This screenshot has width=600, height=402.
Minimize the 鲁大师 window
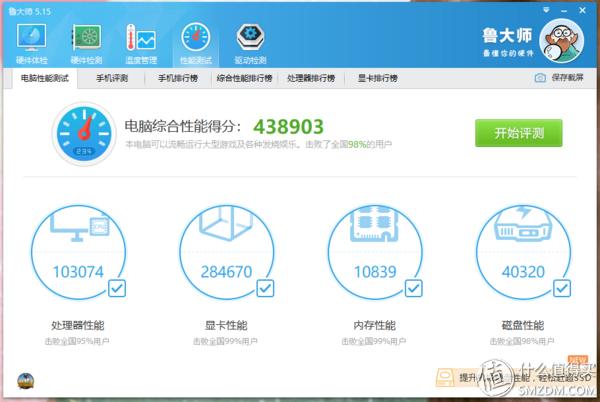click(x=564, y=11)
